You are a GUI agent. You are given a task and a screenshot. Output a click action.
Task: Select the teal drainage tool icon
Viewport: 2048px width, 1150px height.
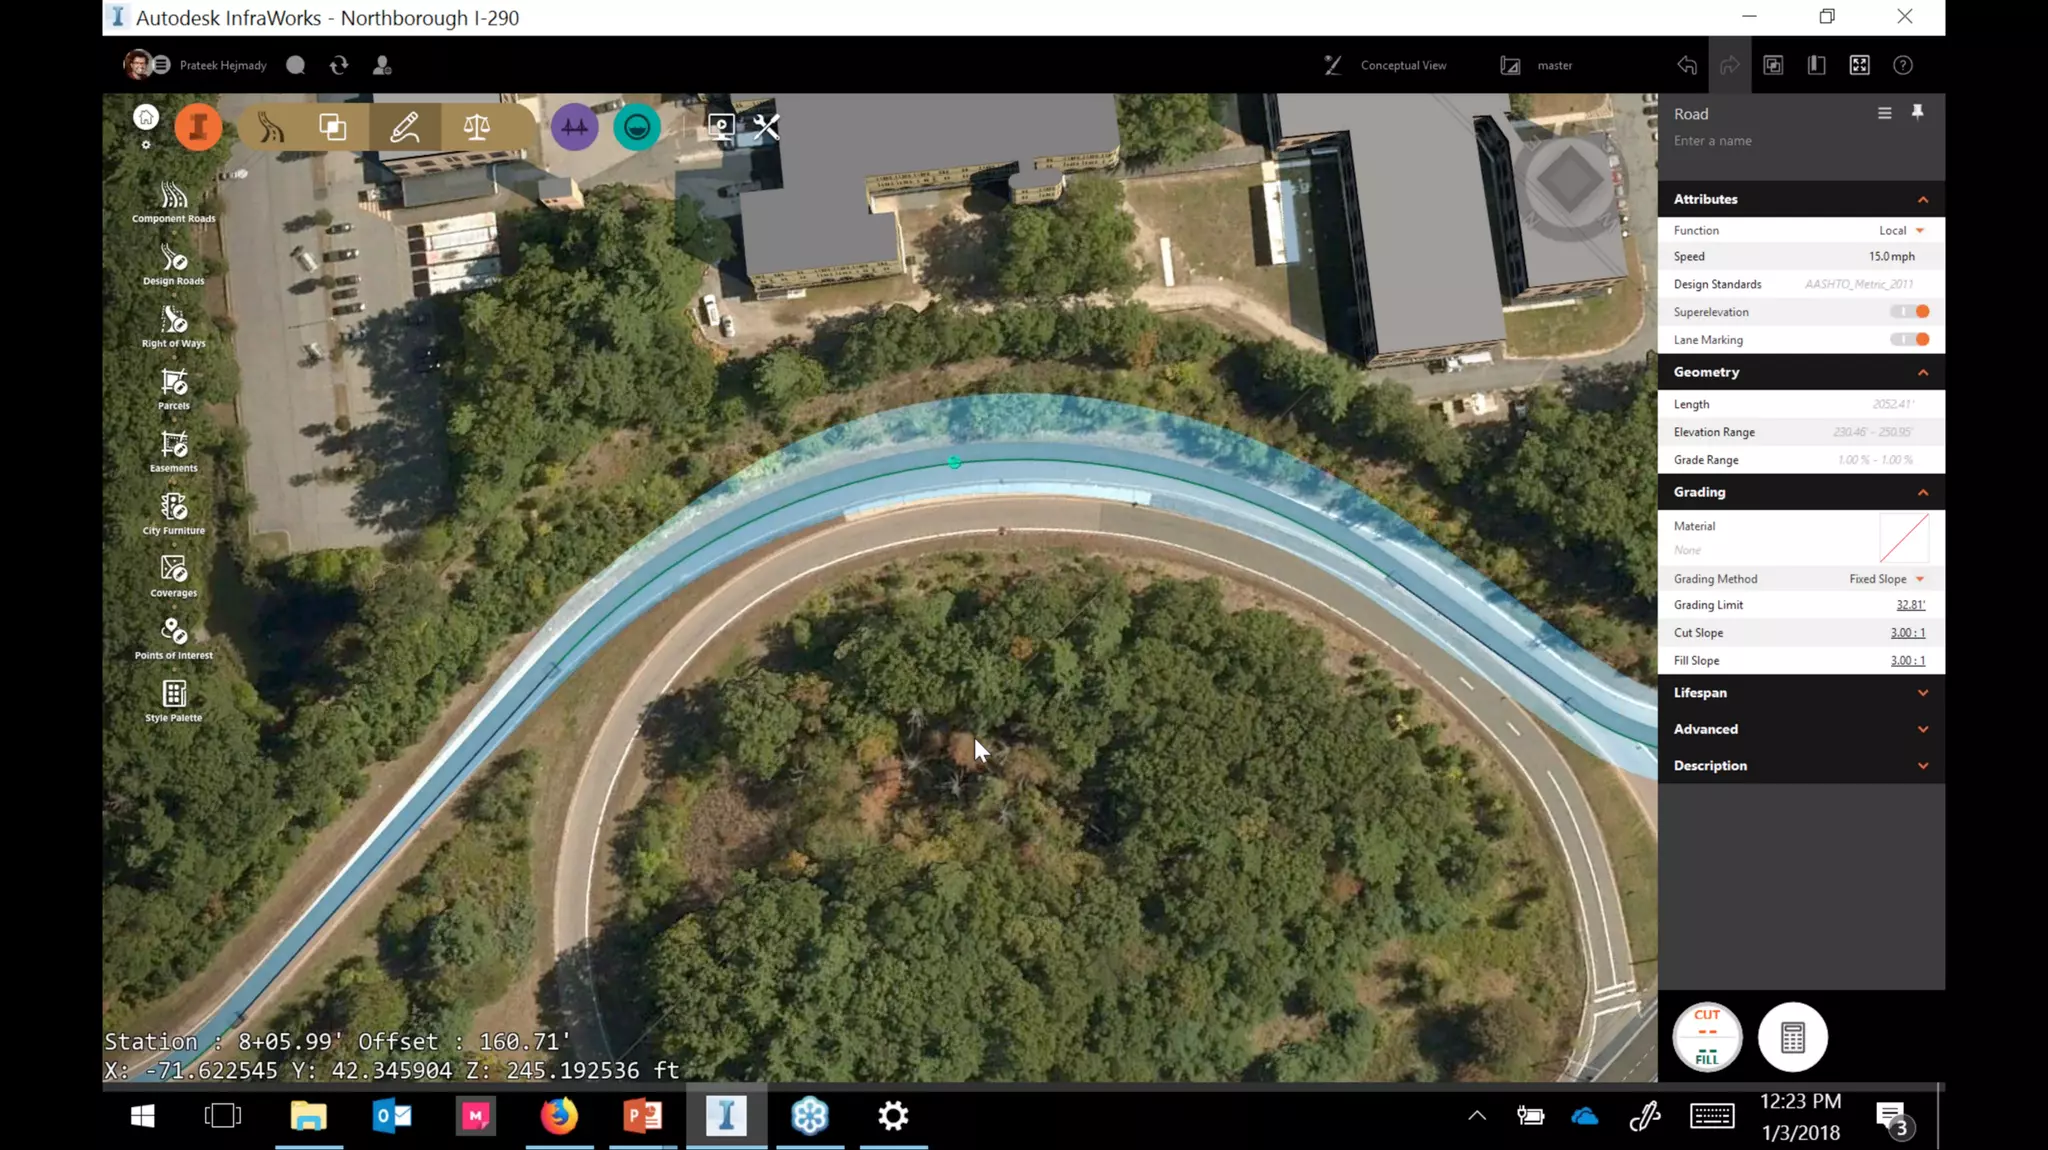click(x=637, y=127)
